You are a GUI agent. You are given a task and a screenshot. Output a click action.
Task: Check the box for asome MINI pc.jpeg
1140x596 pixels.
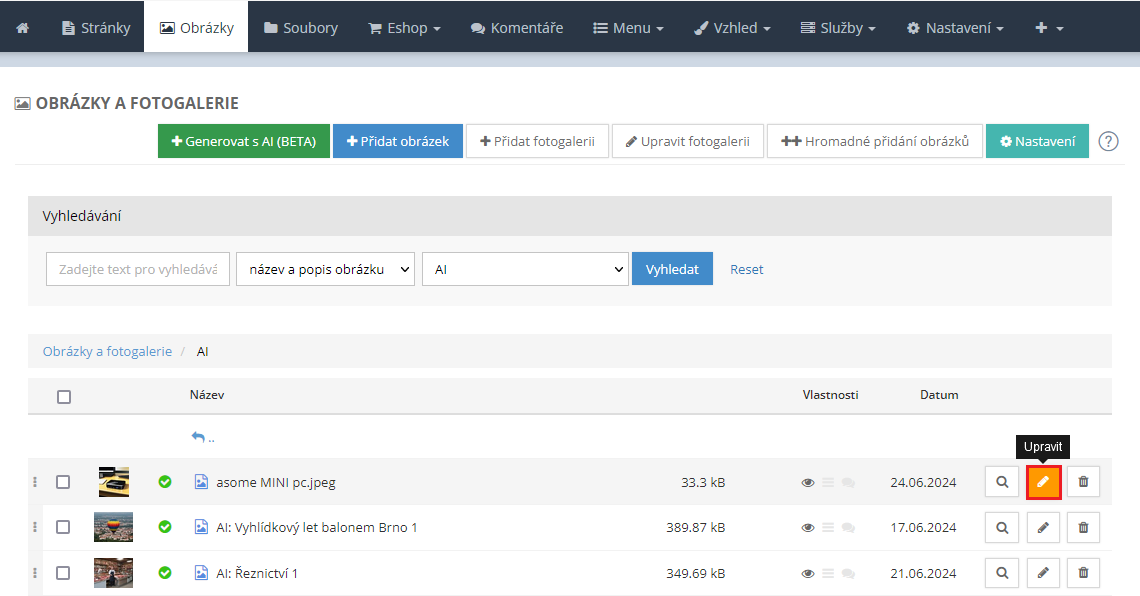(63, 482)
